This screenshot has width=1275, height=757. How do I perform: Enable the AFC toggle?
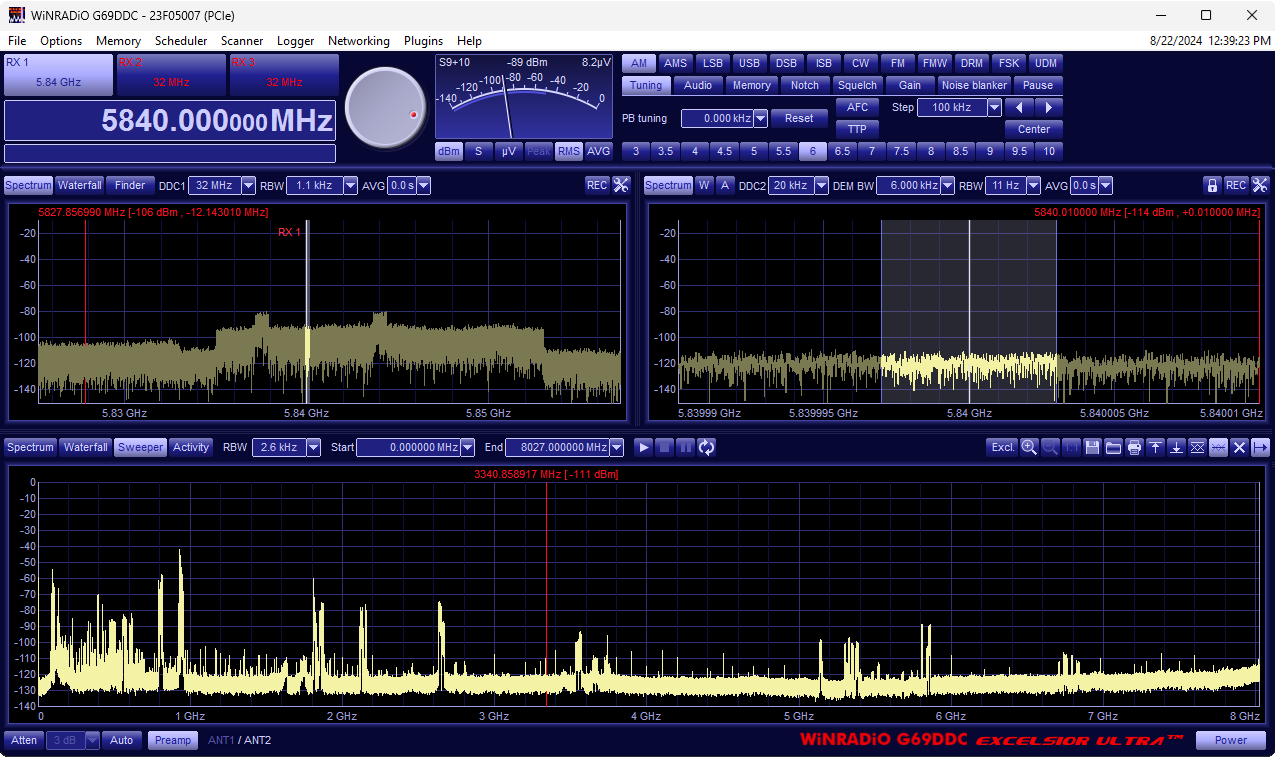point(857,107)
